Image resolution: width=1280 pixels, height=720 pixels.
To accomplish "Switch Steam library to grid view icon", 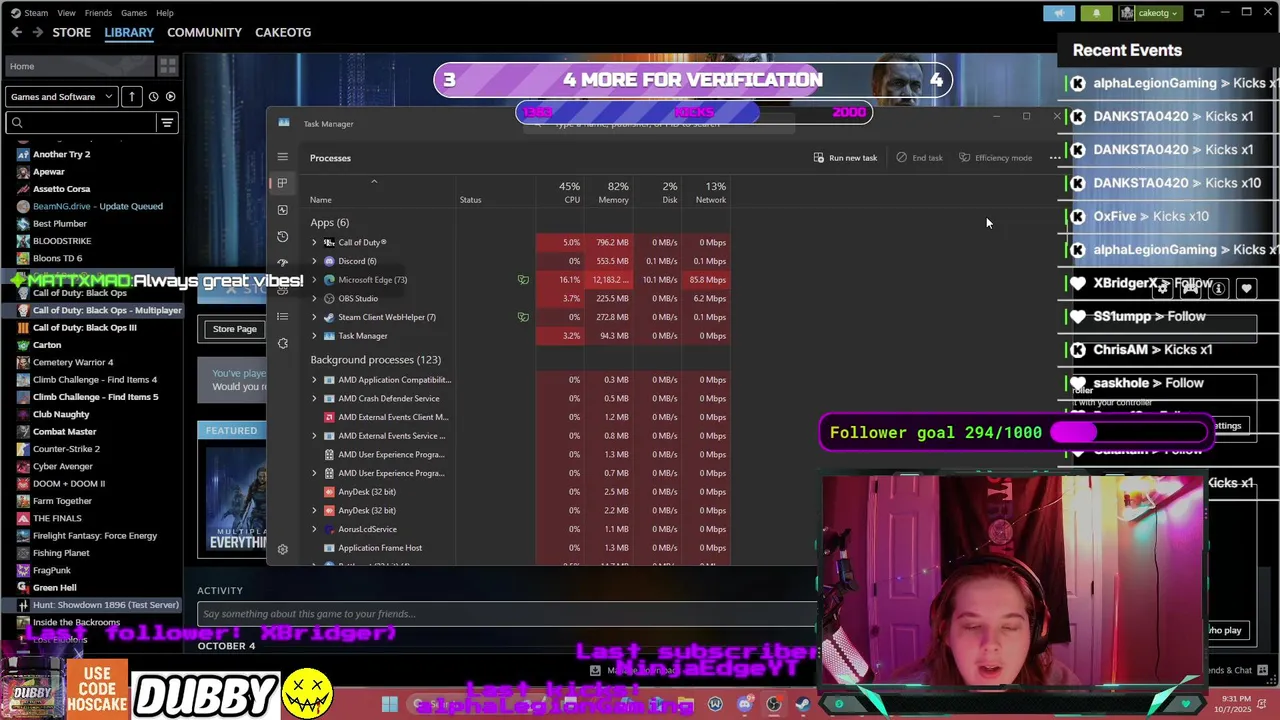I will (168, 66).
